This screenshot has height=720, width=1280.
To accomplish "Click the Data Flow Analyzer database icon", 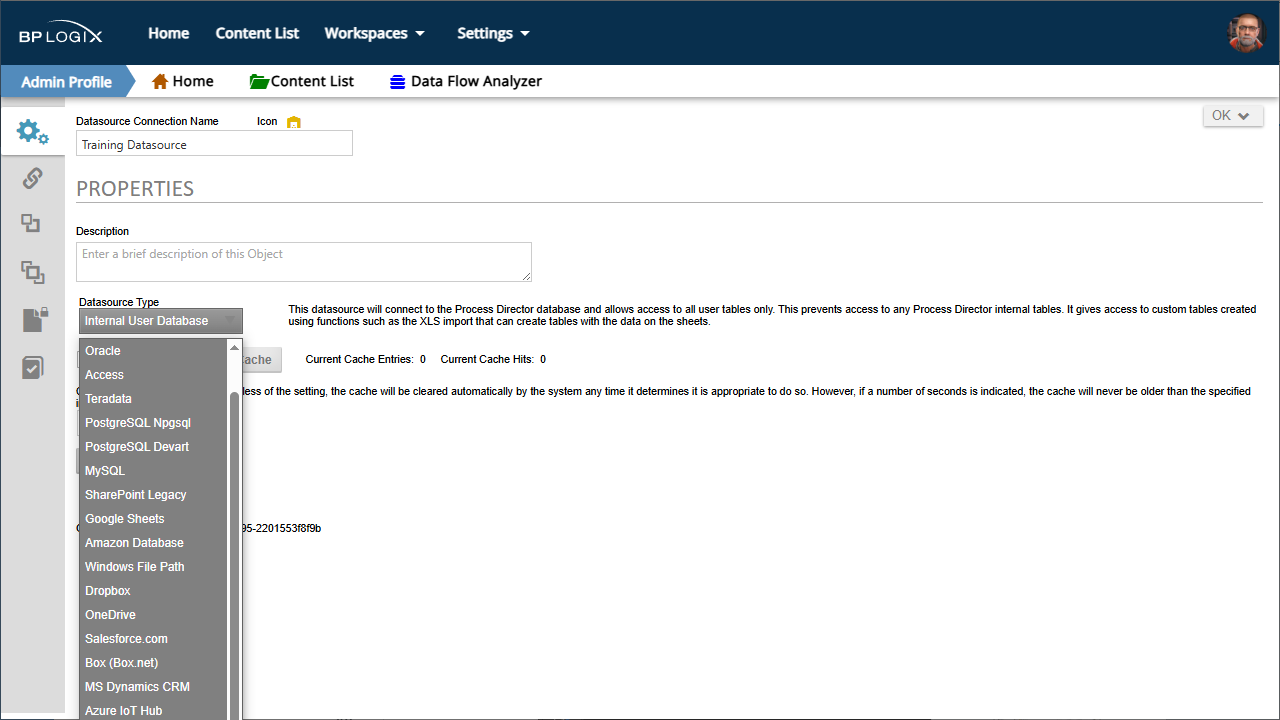I will coord(398,82).
